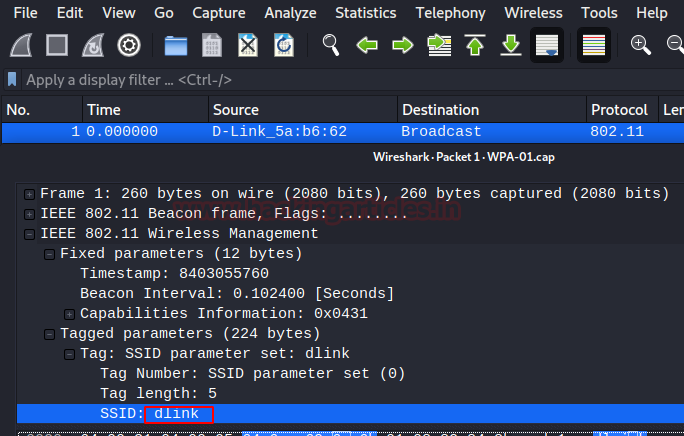684x436 pixels.
Task: Go to a specified packet
Action: 439,45
